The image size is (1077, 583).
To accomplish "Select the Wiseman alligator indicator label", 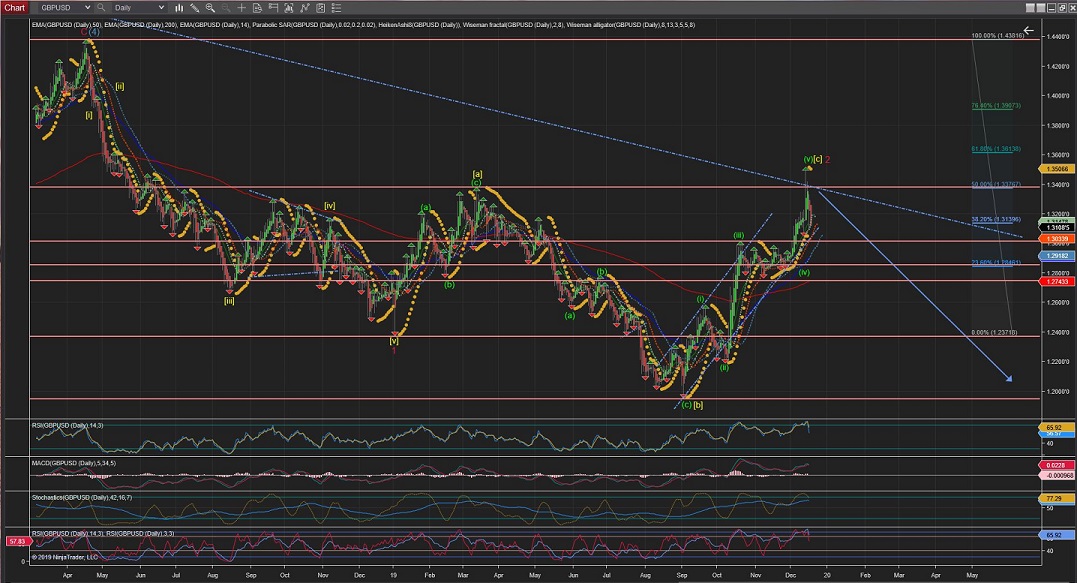I will tap(631, 25).
